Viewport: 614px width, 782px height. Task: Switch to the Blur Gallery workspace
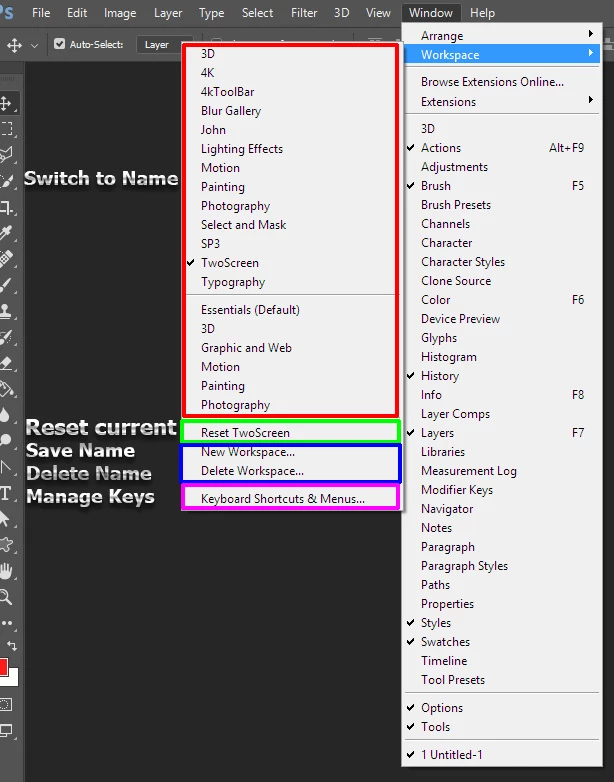[291, 111]
